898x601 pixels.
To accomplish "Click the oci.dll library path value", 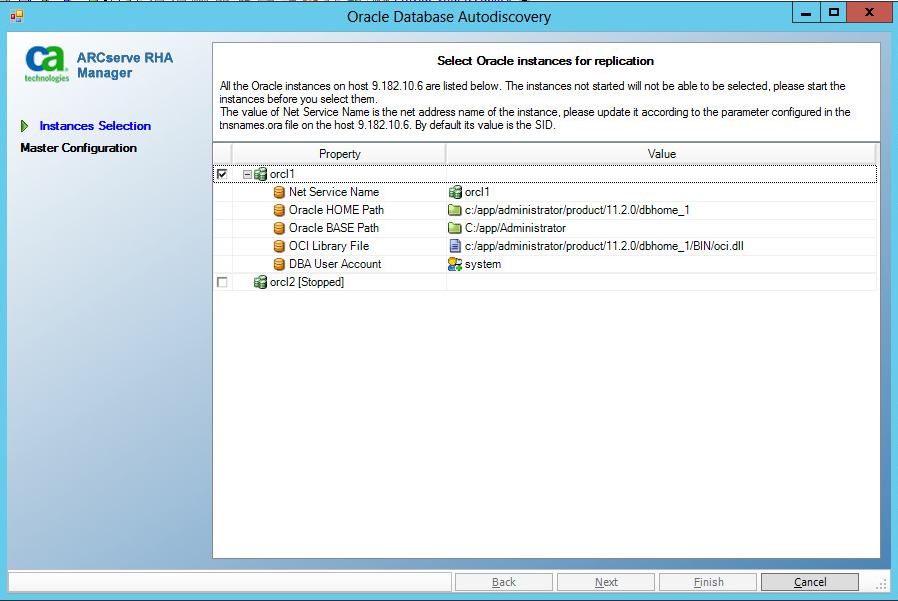I will (x=604, y=246).
